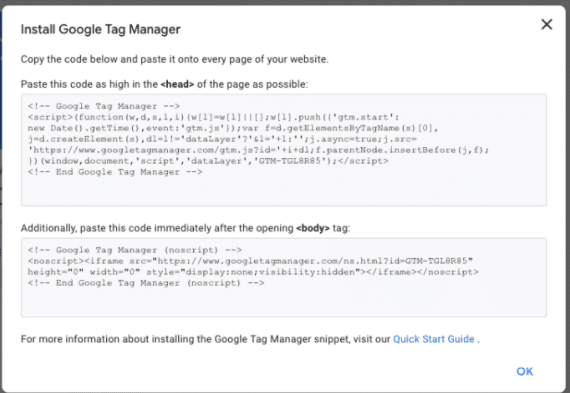Click the "j=d.createElement(s)" code line
This screenshot has width=570, height=393.
pyautogui.click(x=222, y=139)
